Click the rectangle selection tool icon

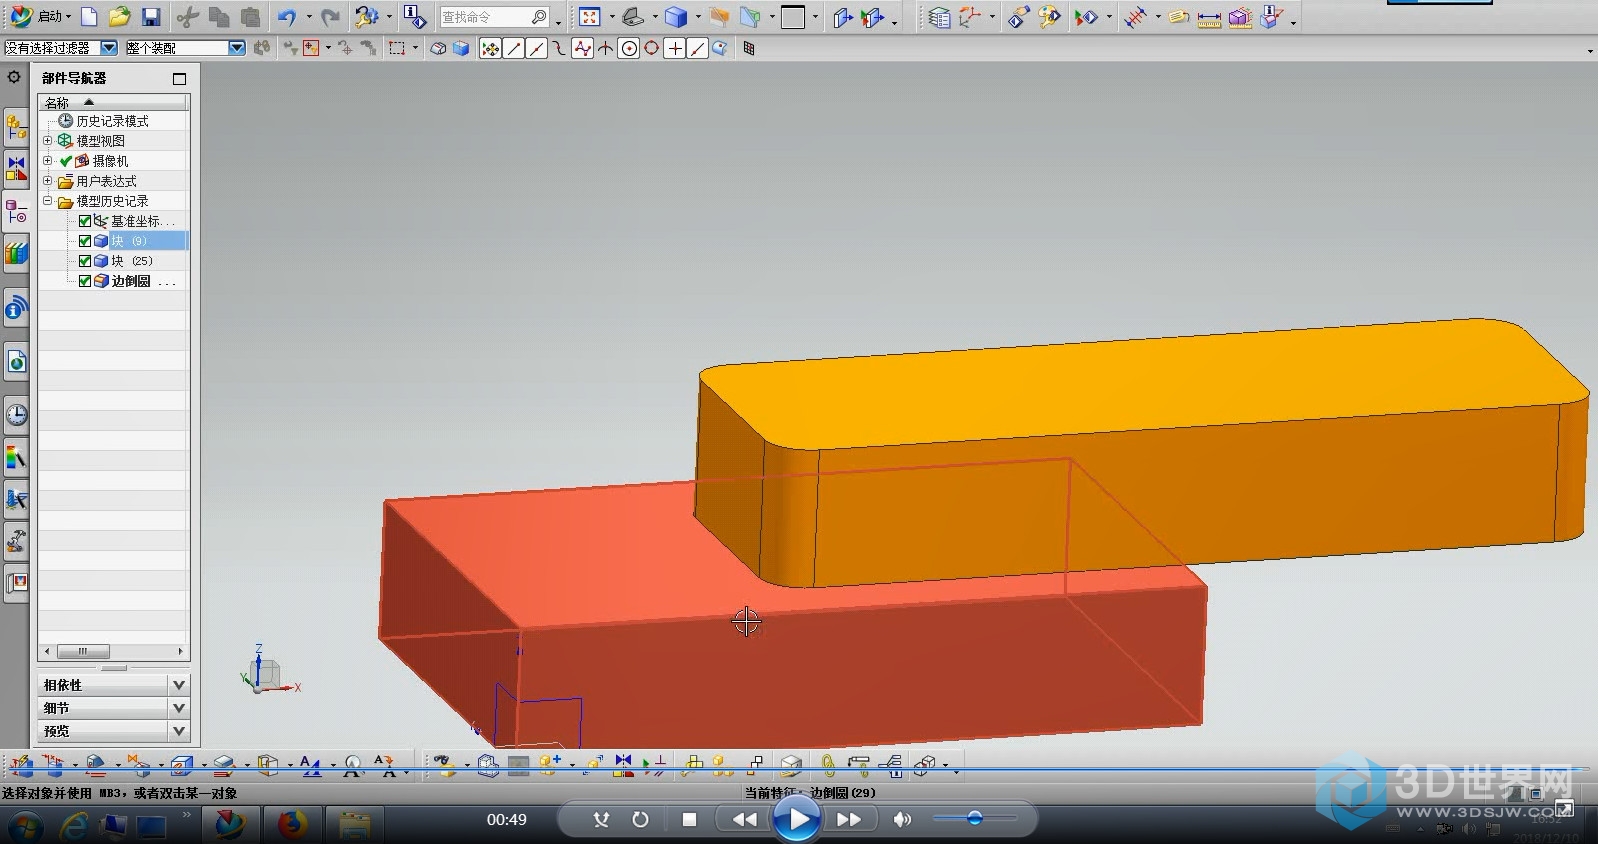coord(397,48)
